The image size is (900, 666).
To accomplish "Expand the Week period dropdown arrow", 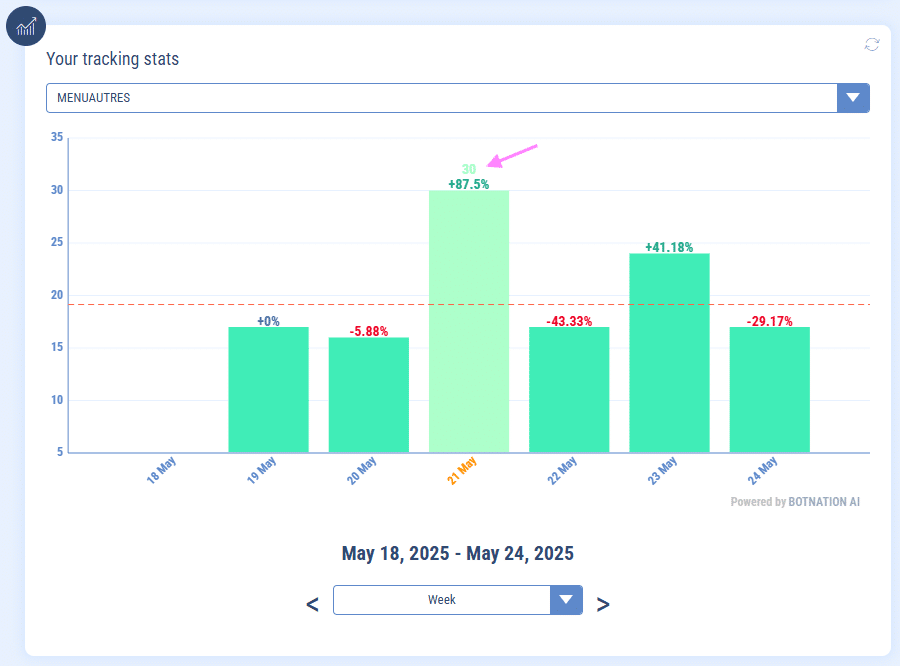I will coord(566,600).
